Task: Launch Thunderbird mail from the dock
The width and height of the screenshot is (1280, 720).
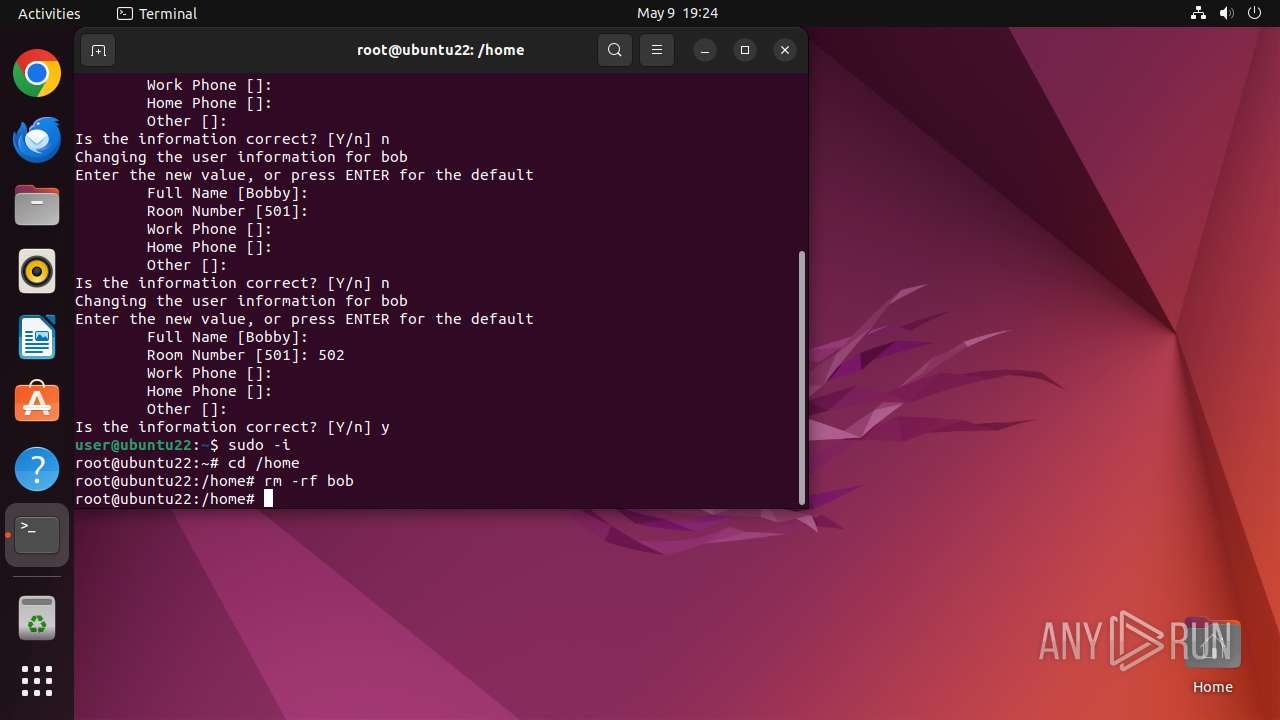Action: tap(37, 139)
